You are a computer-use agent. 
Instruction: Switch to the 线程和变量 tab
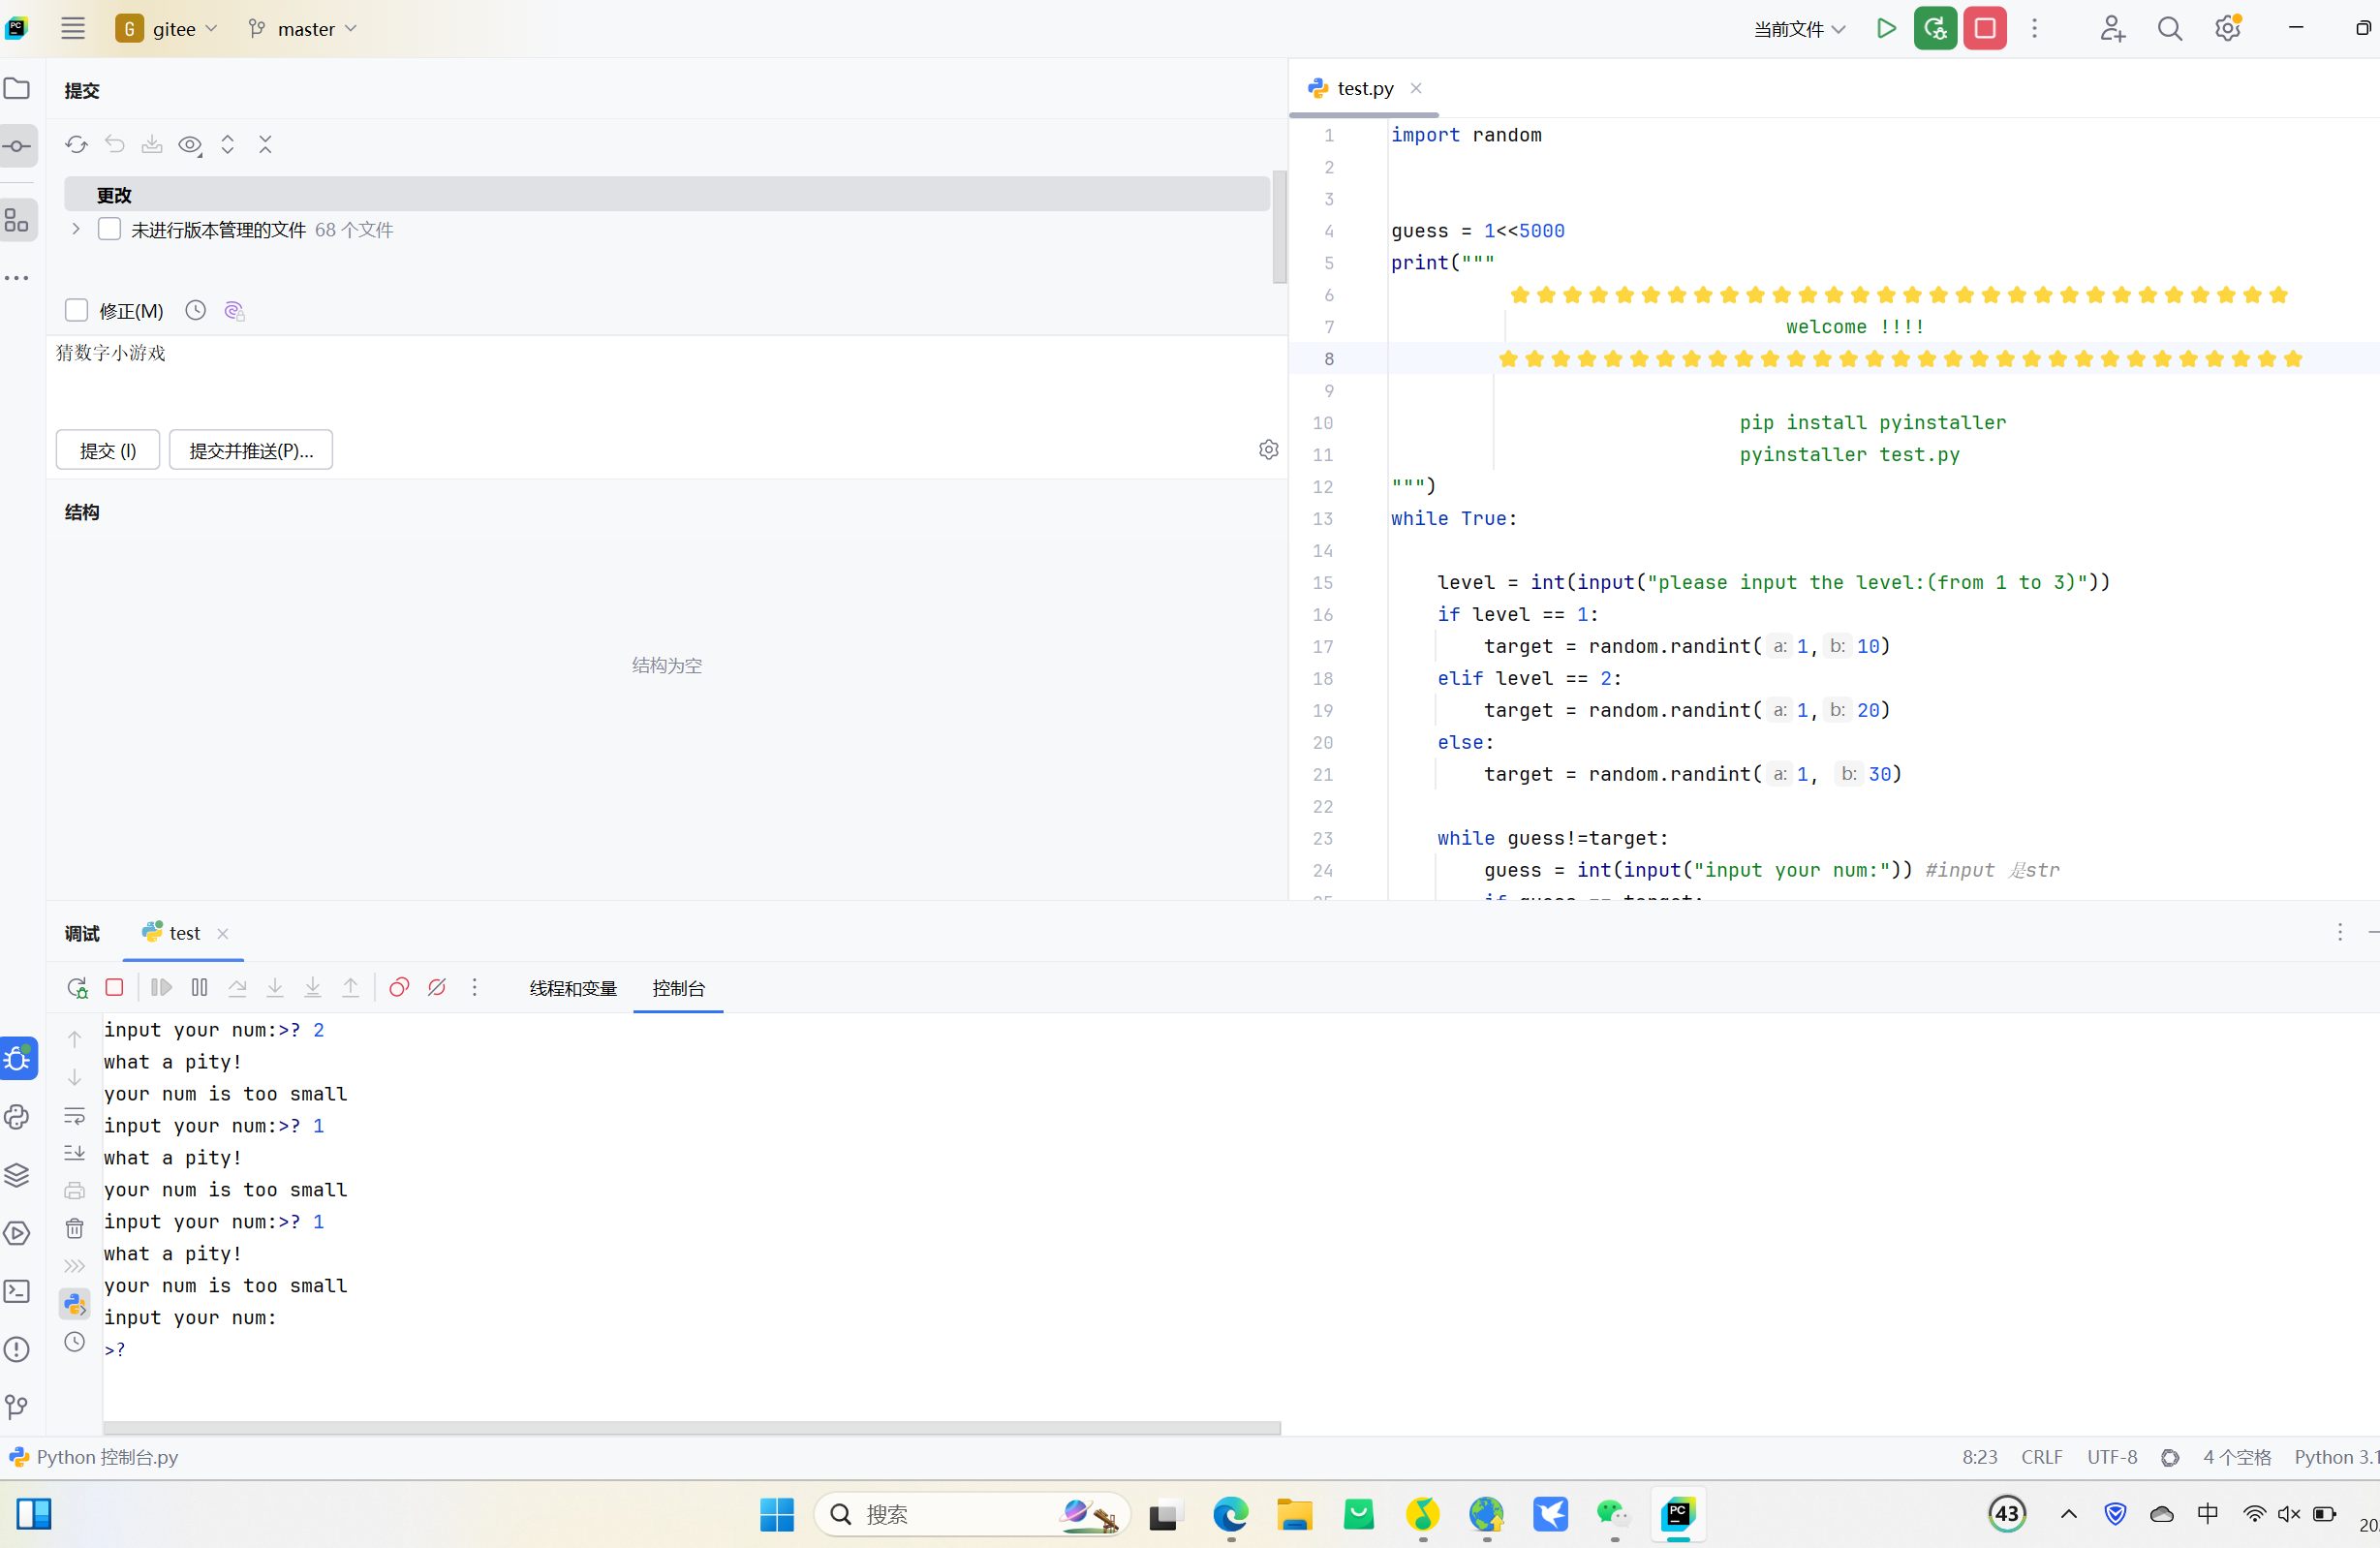(573, 988)
